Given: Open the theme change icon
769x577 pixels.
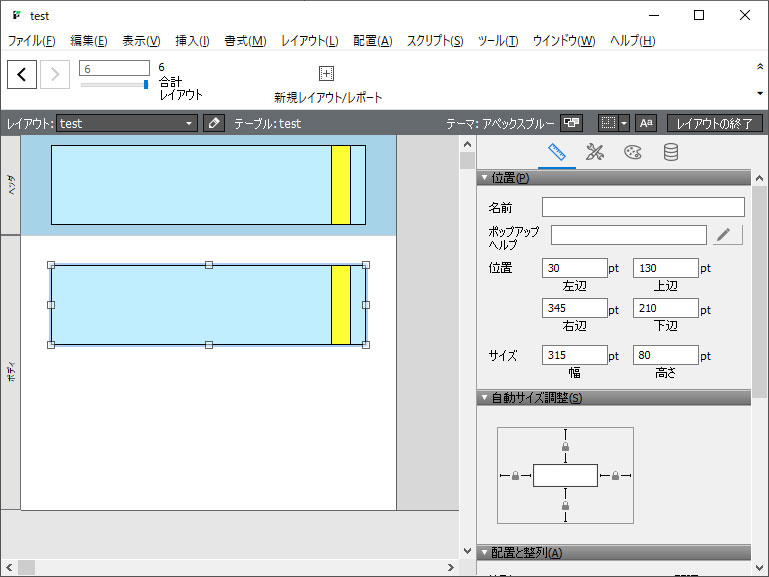Looking at the screenshot, I should 571,123.
